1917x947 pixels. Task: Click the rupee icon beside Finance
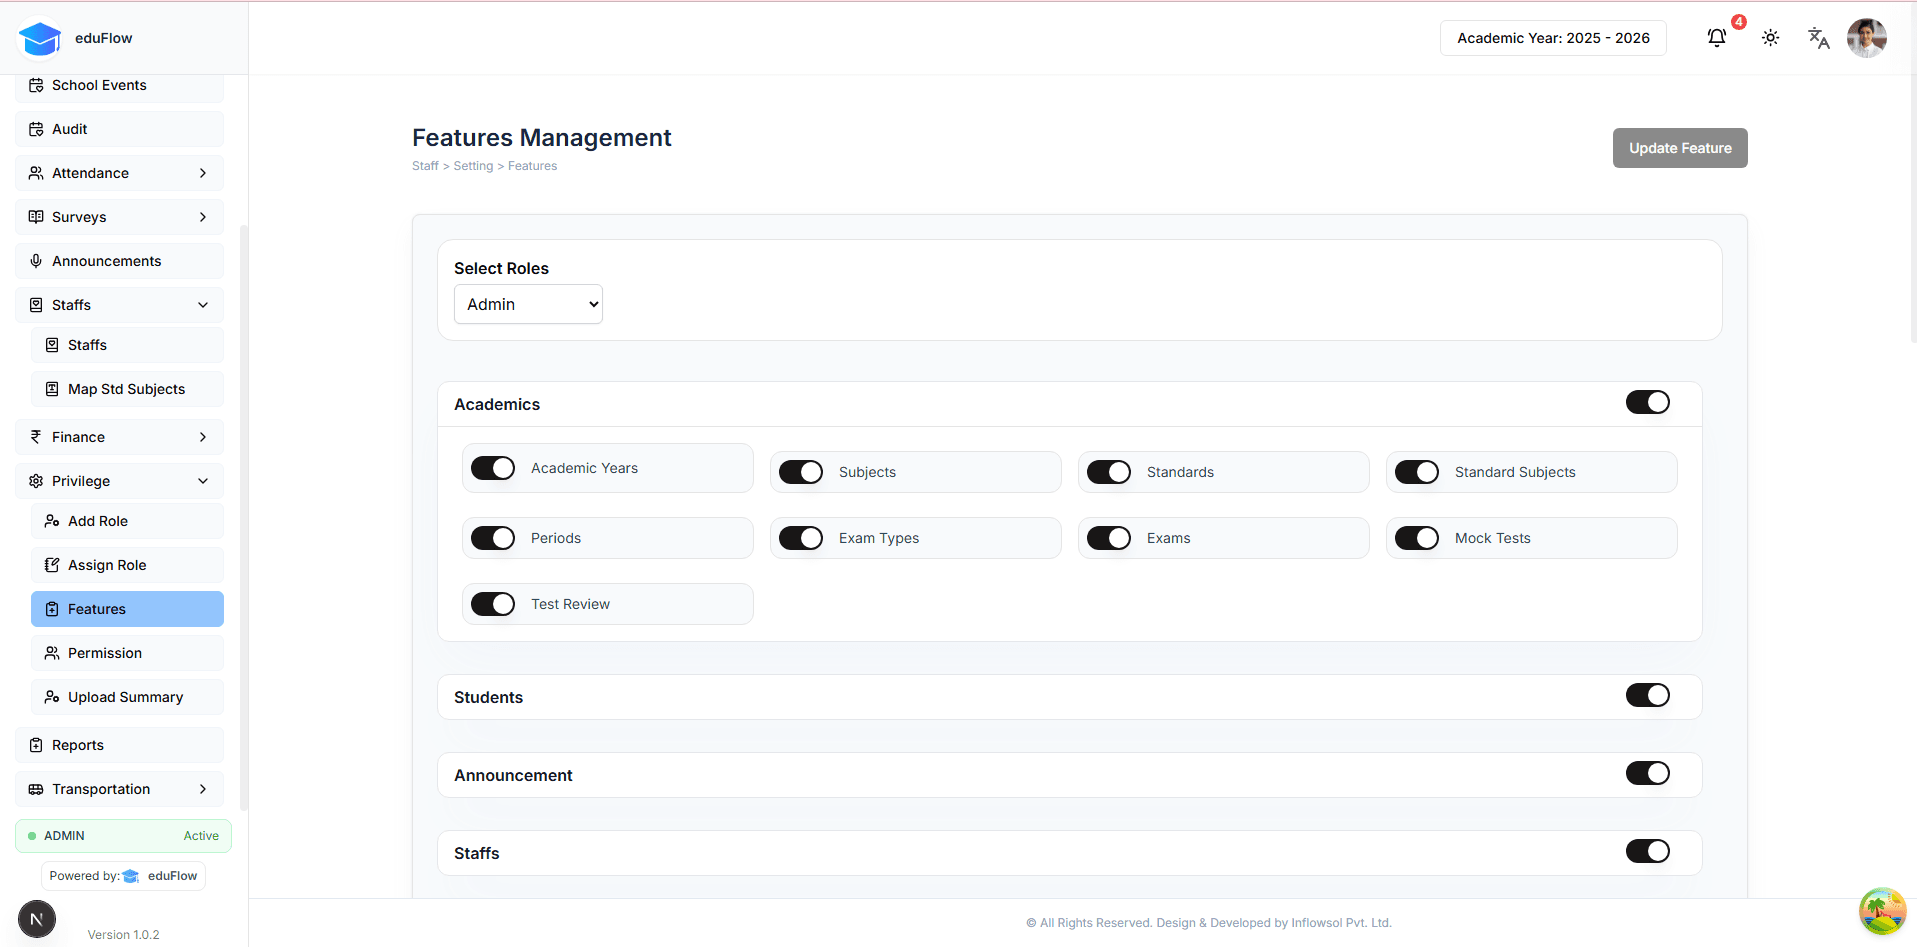pyautogui.click(x=36, y=437)
